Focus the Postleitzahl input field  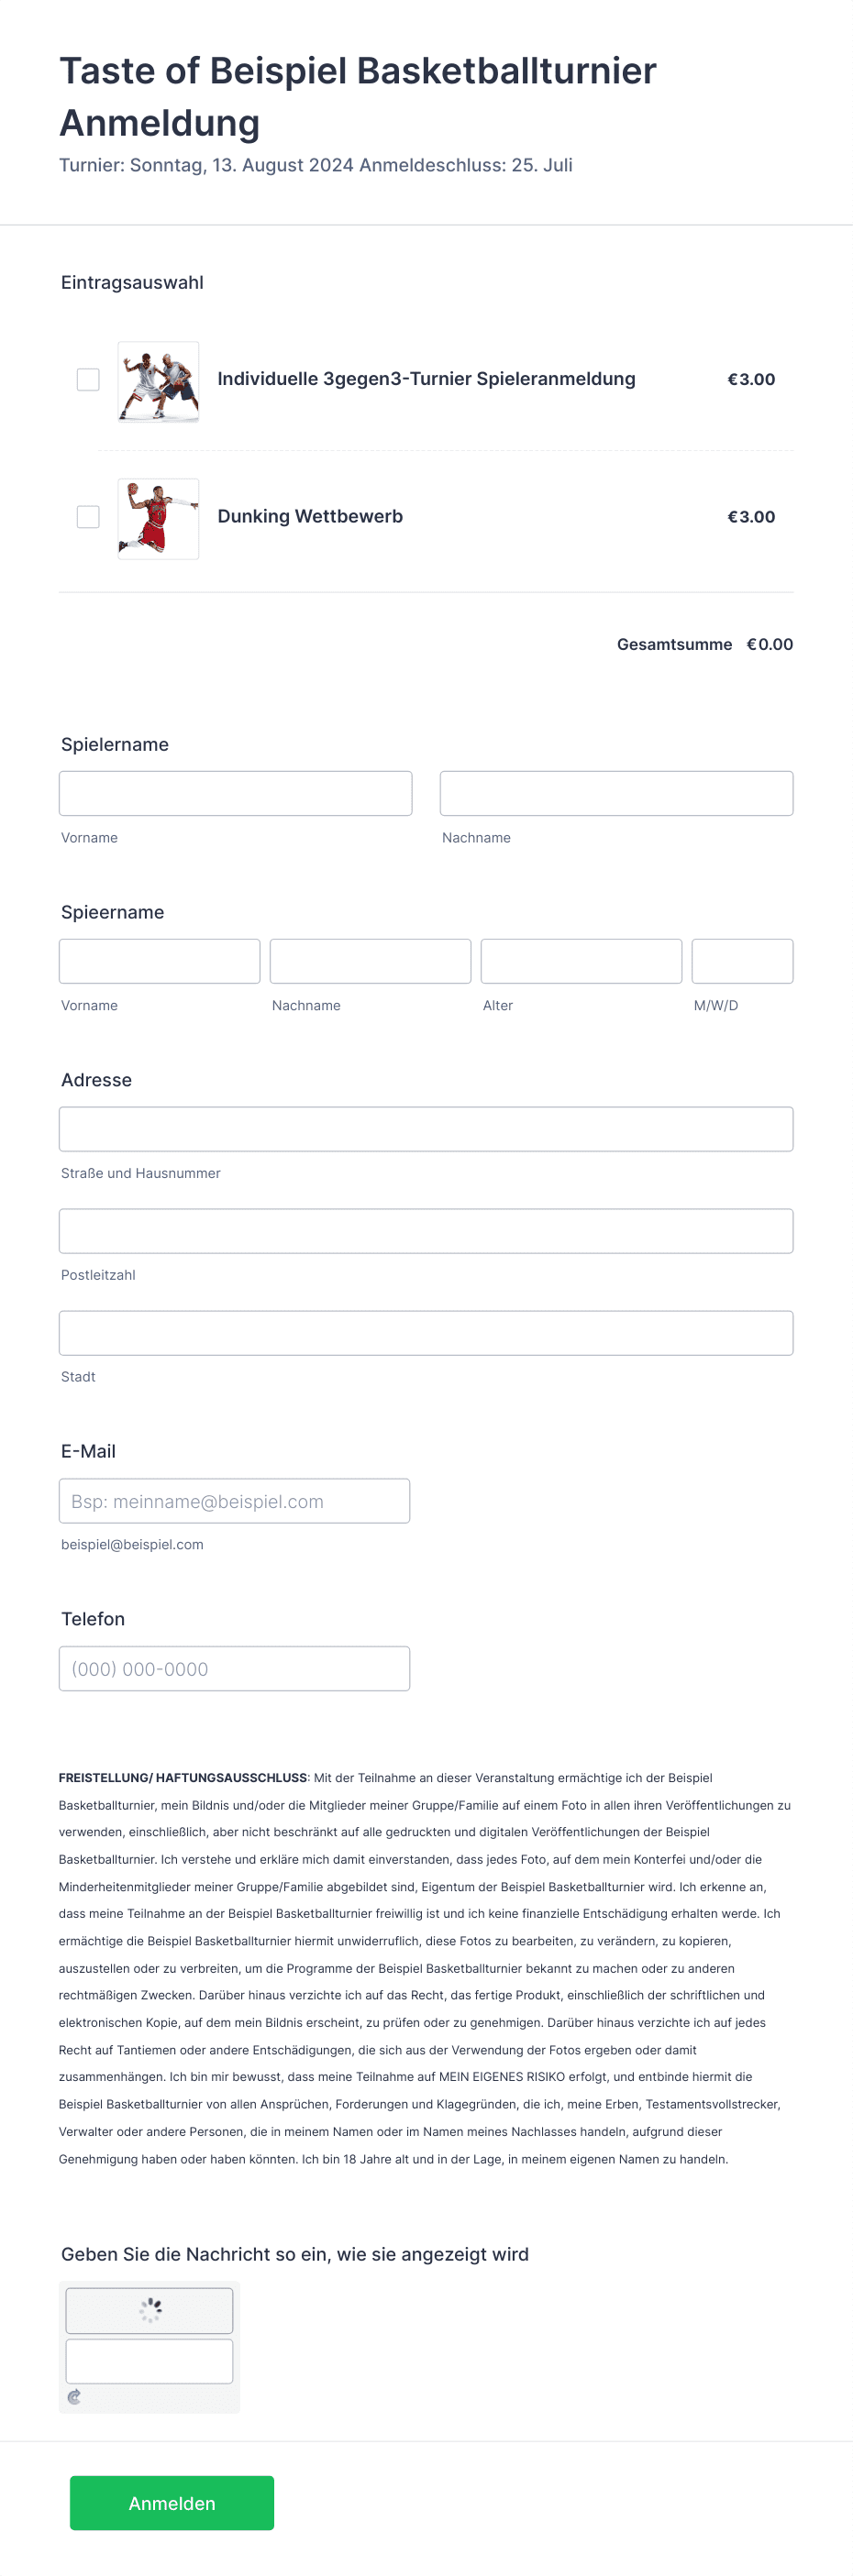point(426,1231)
